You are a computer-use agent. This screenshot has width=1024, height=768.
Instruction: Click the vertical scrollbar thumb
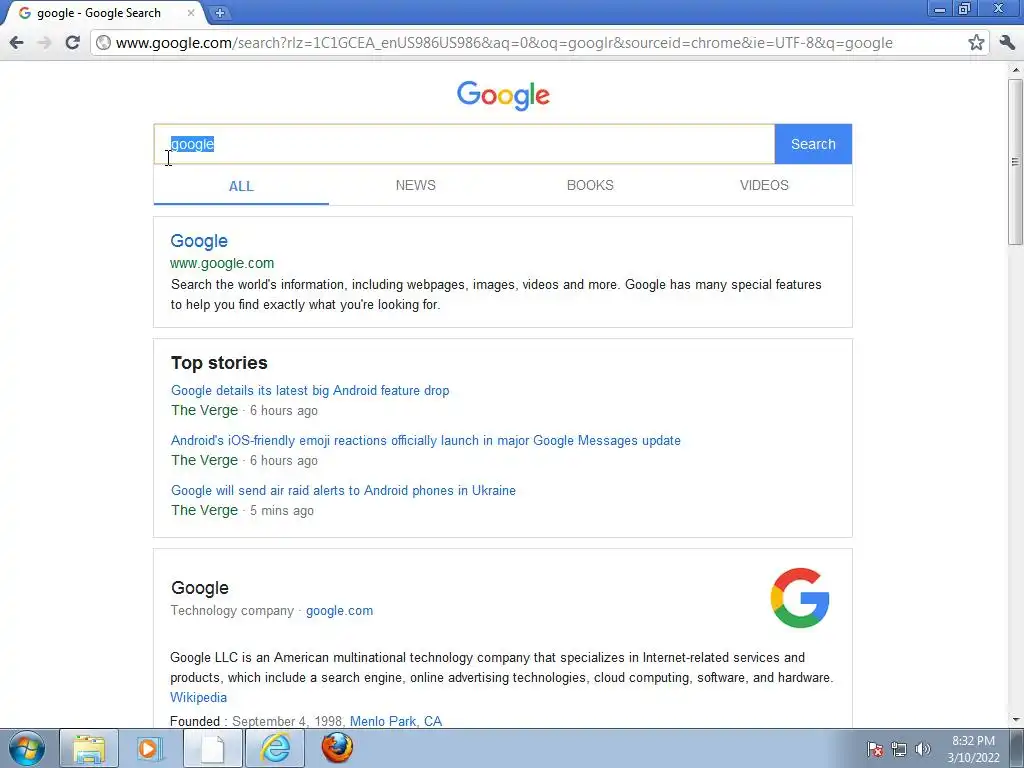[1016, 162]
